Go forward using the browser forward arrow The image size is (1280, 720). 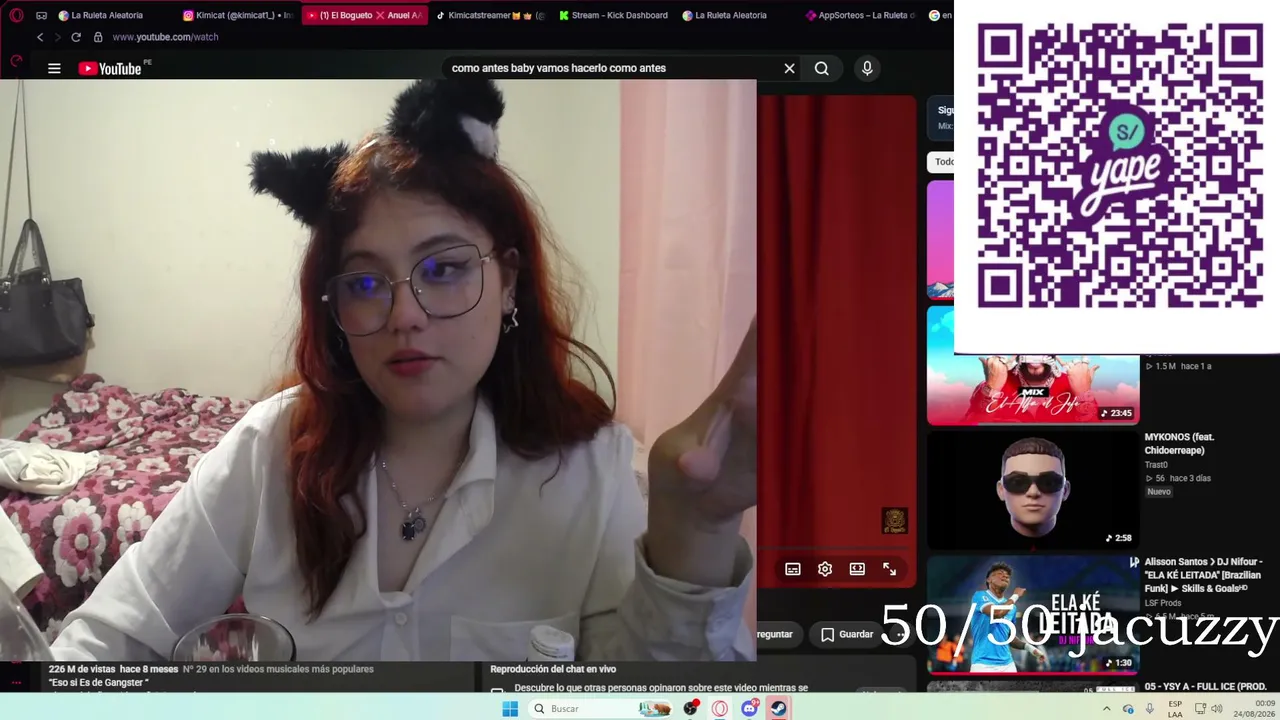click(x=57, y=37)
